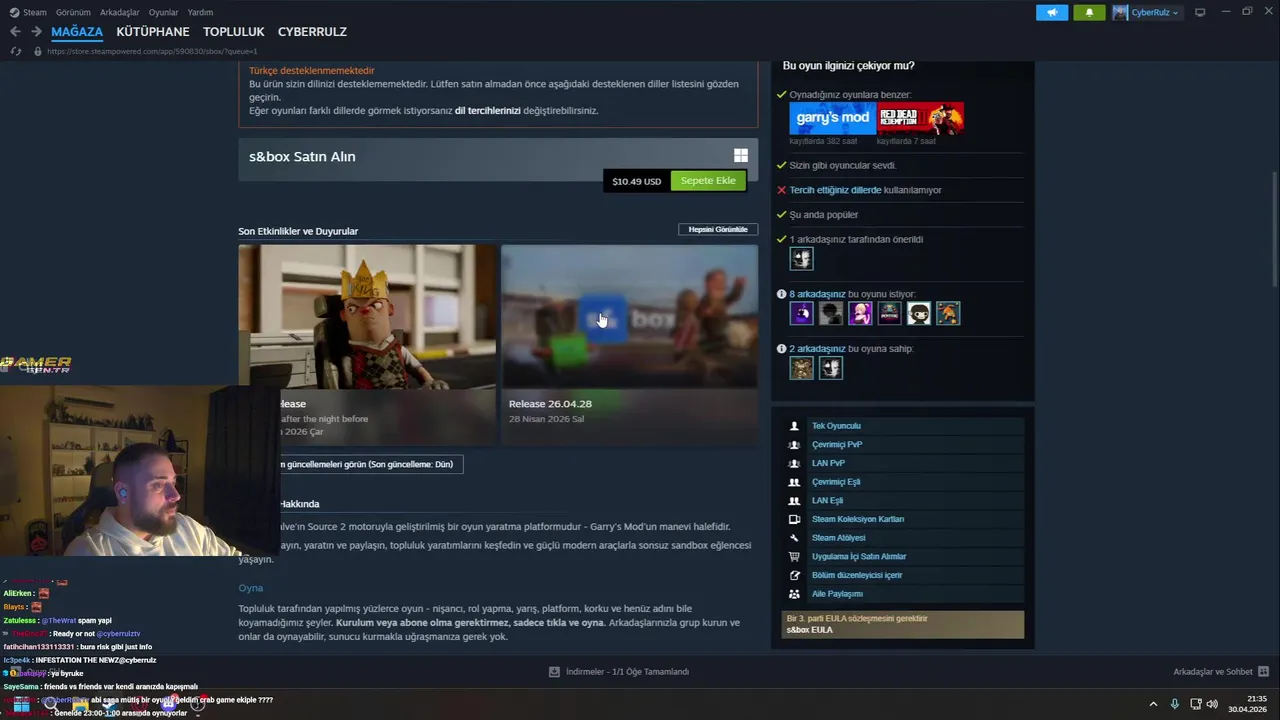The height and width of the screenshot is (720, 1280).
Task: Open the Yardım menu
Action: (200, 12)
